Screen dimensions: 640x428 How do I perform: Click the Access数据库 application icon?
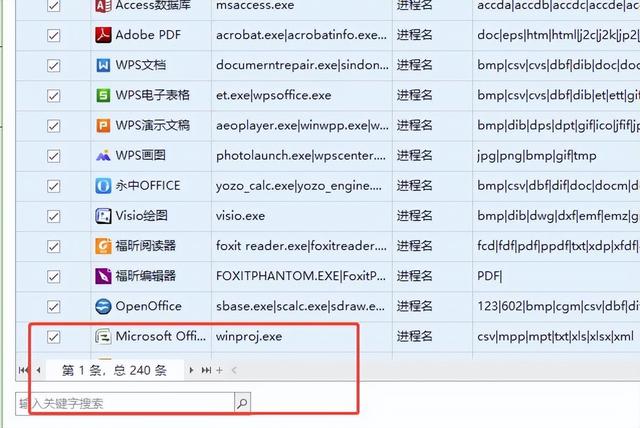[103, 5]
